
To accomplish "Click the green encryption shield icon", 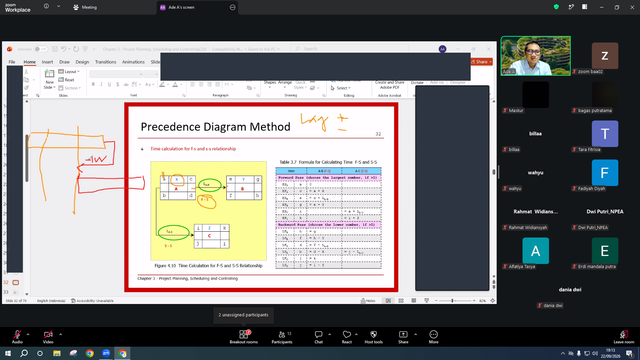I will (x=556, y=7).
